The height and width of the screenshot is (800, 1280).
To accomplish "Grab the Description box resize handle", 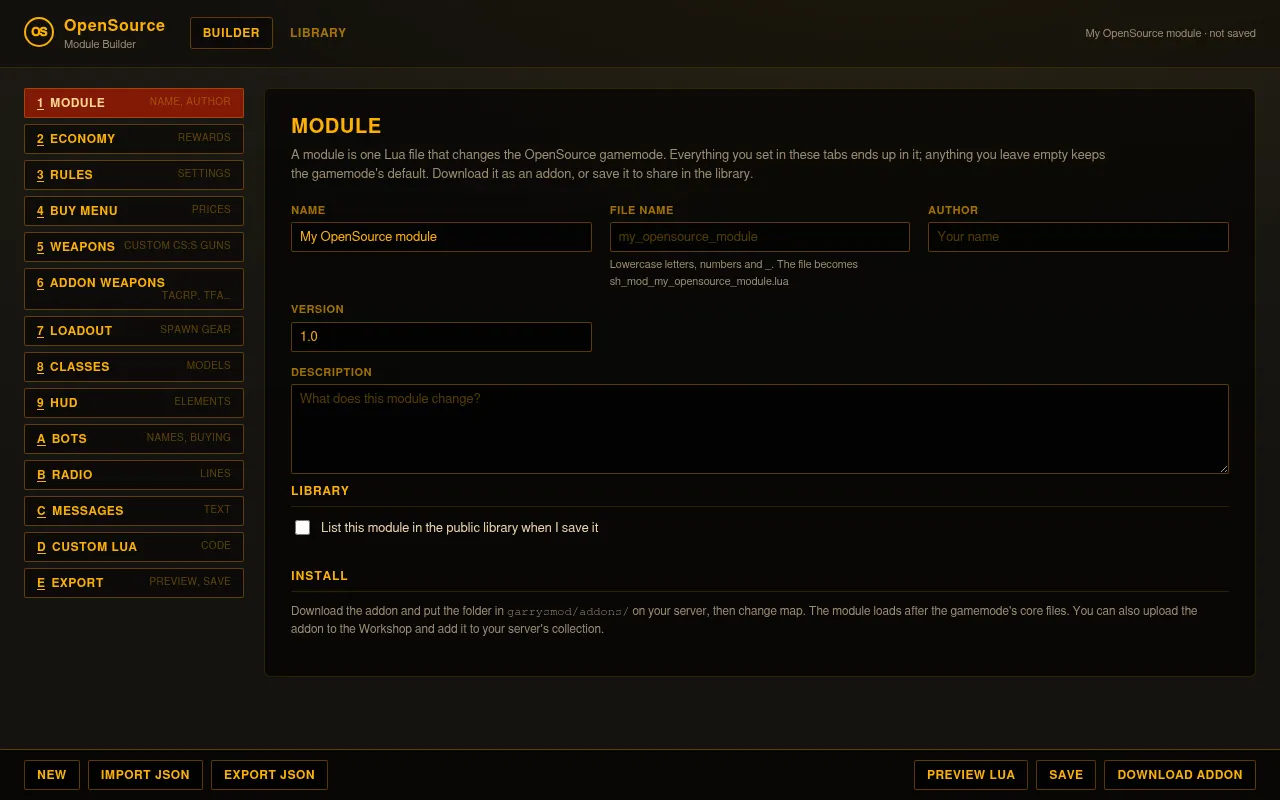I will point(1222,467).
